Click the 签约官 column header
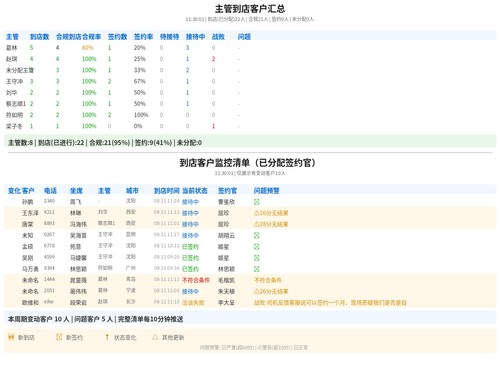 (x=227, y=191)
